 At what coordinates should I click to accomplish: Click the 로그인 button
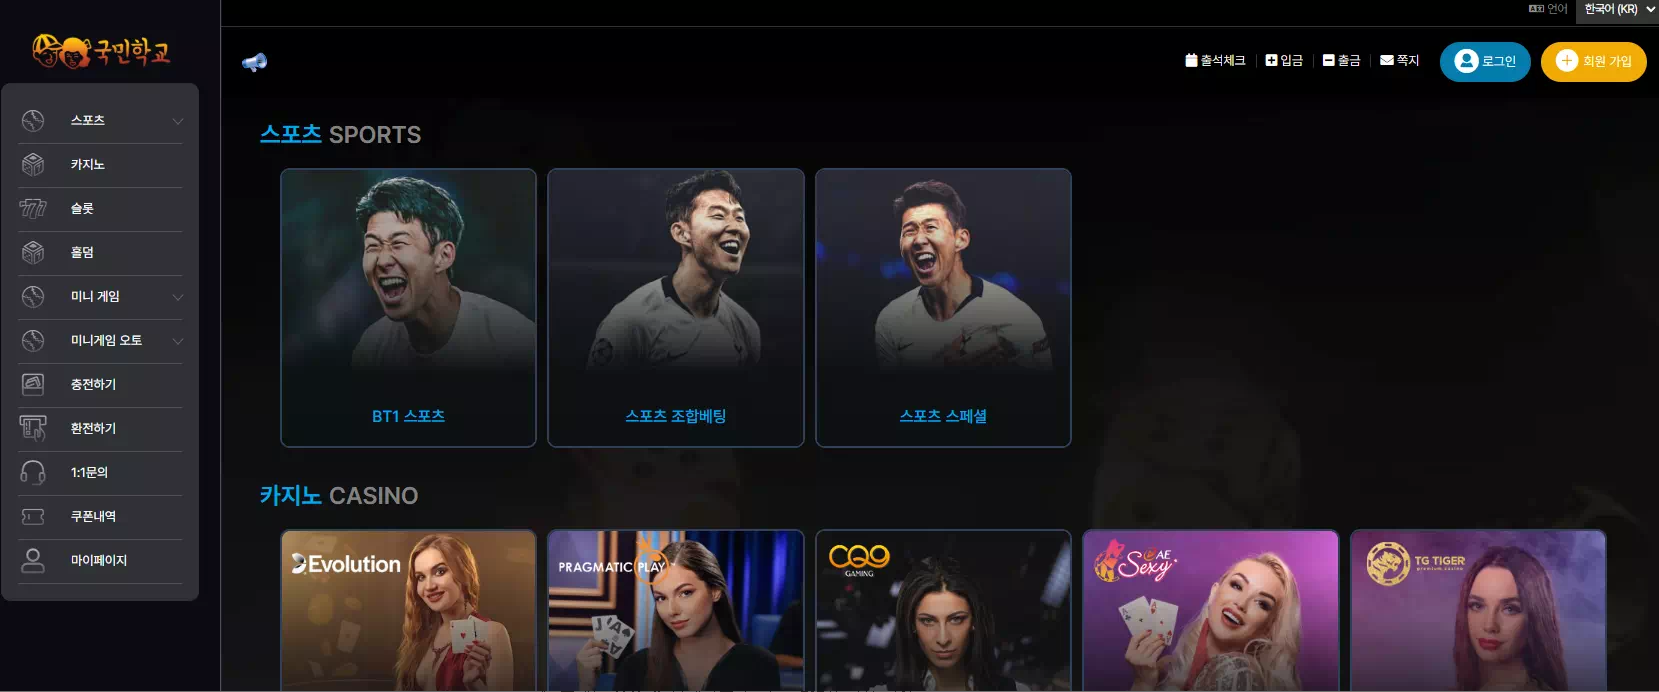pos(1485,62)
